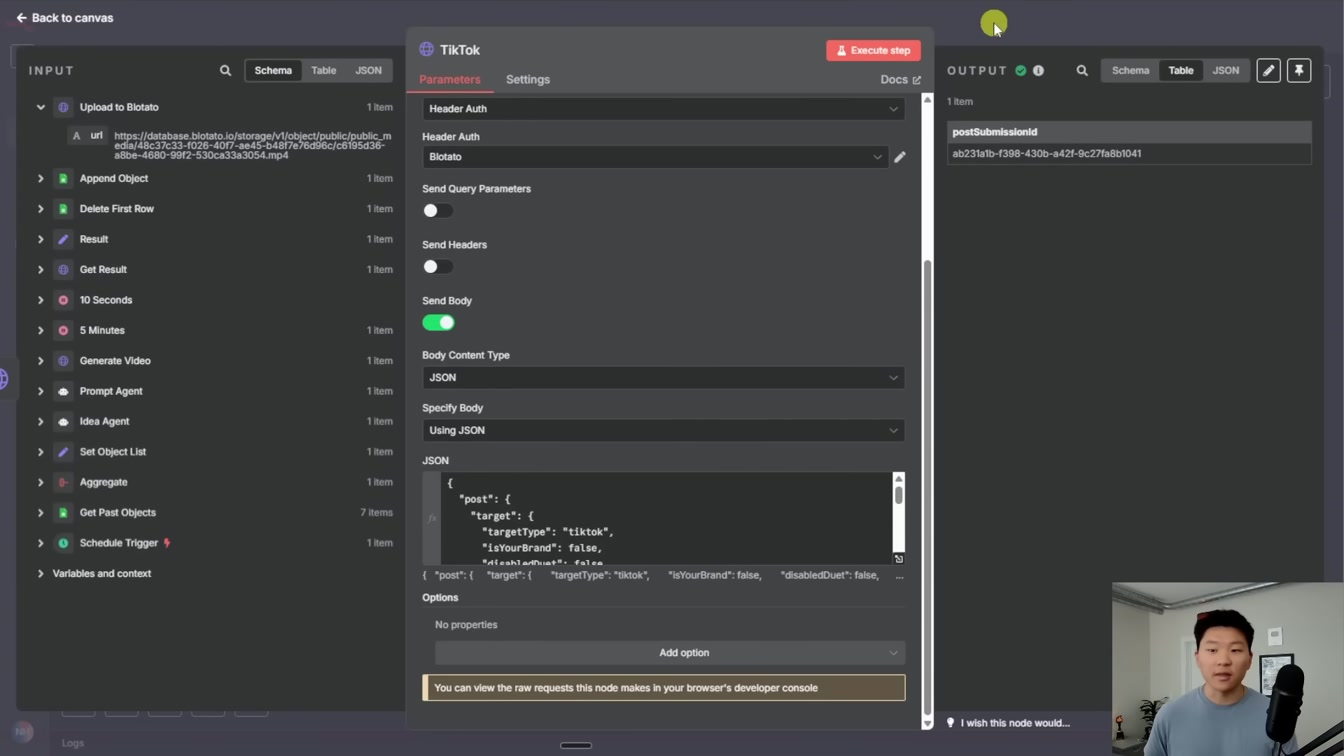Viewport: 1344px width, 756px height.
Task: Expand the Delete First Row node
Action: [x=41, y=209]
